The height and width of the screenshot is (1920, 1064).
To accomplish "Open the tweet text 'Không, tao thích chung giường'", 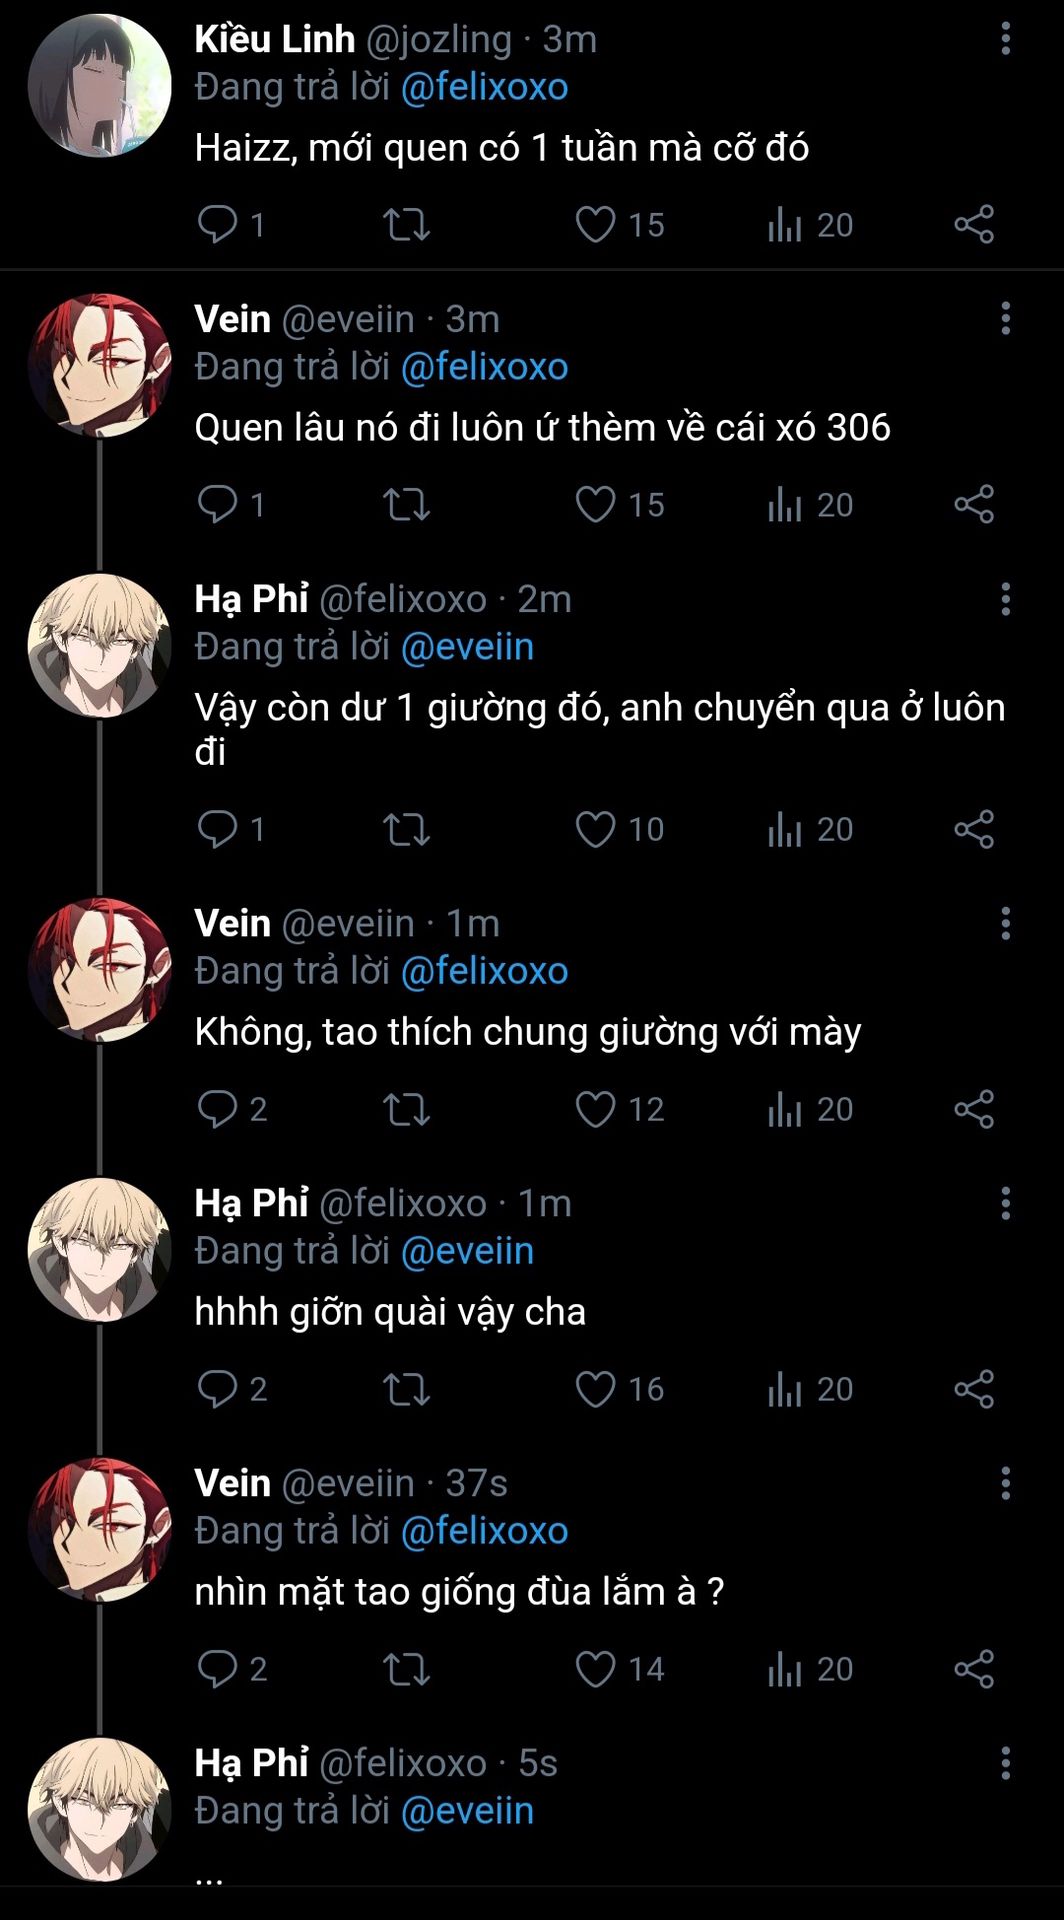I will pos(527,1032).
